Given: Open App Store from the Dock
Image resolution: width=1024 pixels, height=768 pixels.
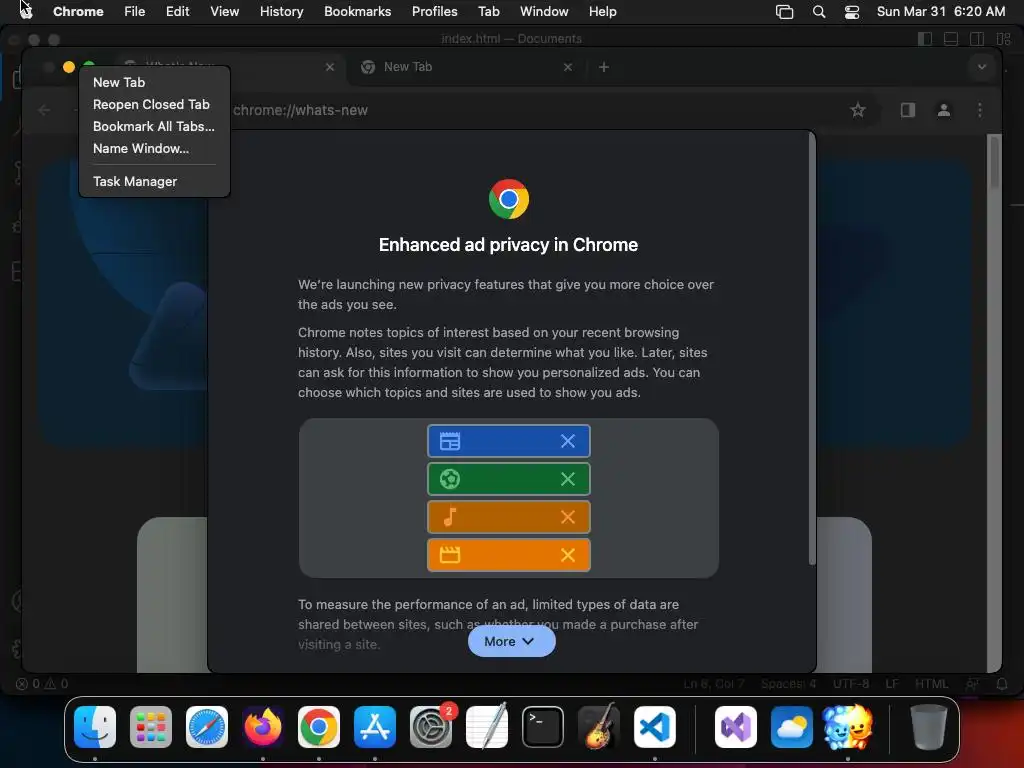Looking at the screenshot, I should (375, 727).
